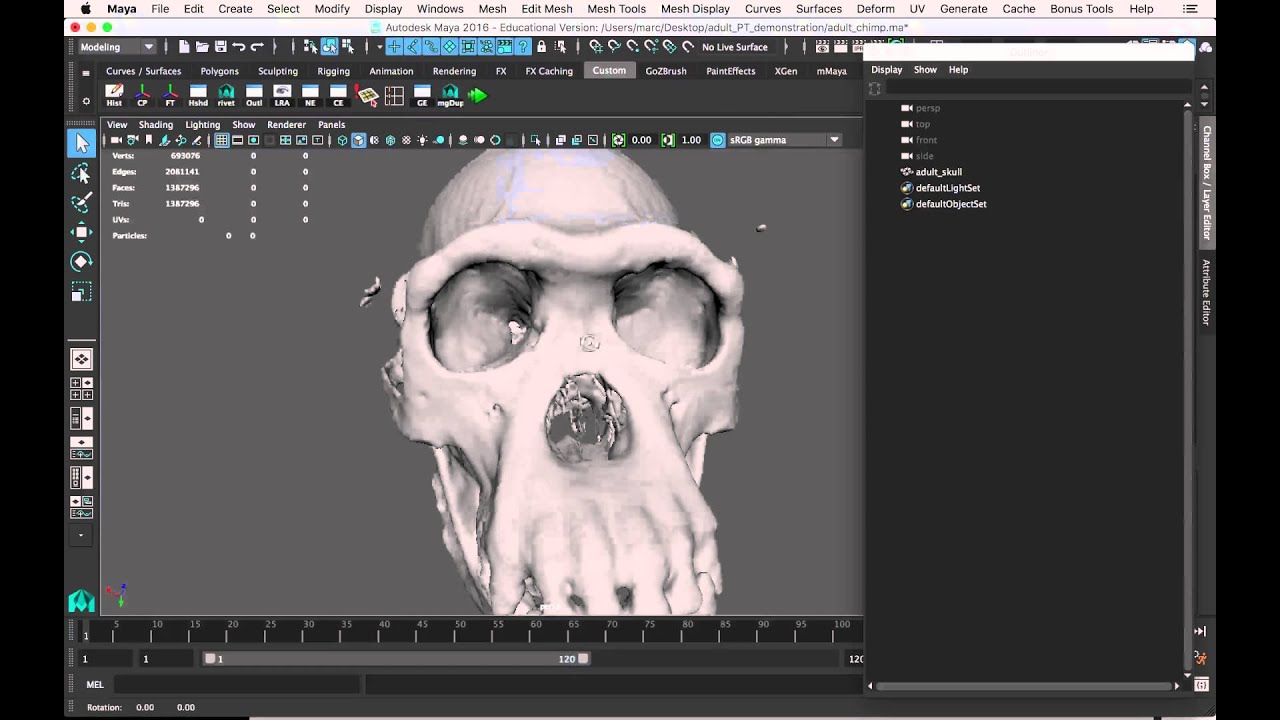Click the Open Scene folder icon

point(202,47)
